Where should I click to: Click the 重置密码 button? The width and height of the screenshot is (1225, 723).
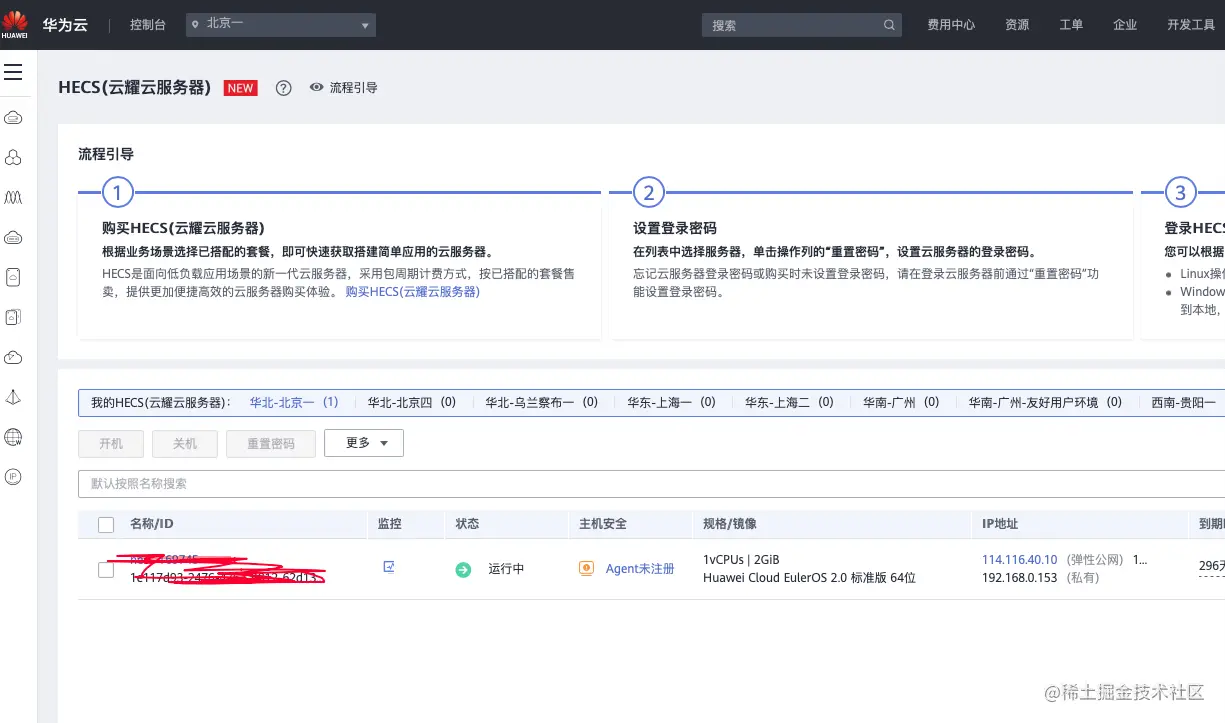coord(271,443)
